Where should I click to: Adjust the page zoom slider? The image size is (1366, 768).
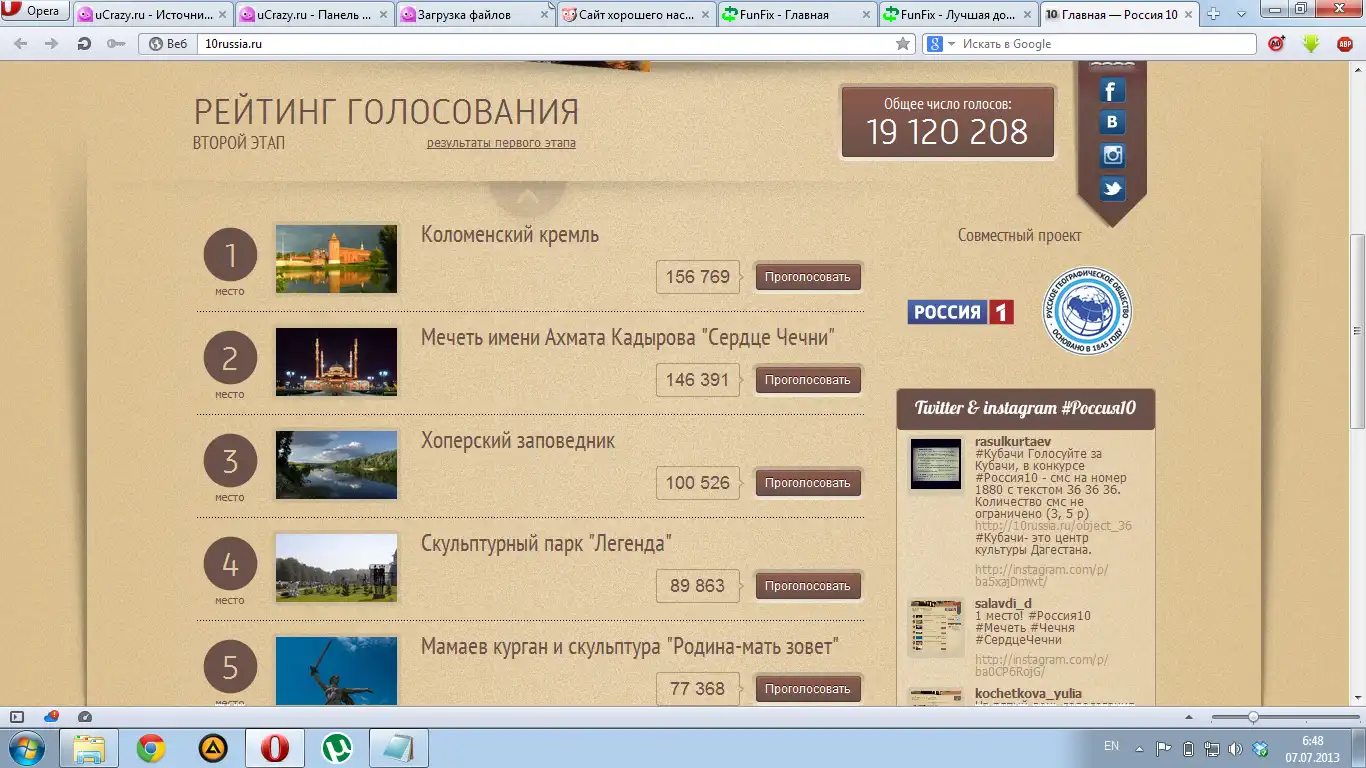1252,717
